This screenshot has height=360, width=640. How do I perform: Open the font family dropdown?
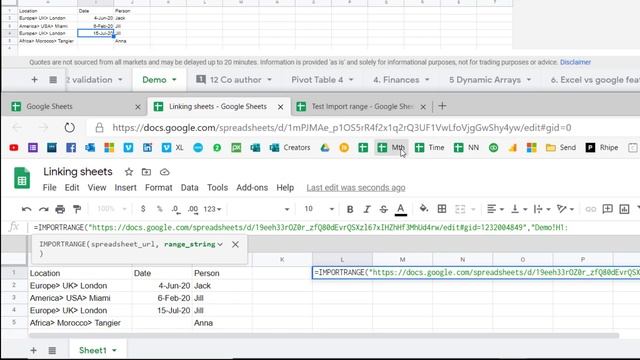click(260, 209)
